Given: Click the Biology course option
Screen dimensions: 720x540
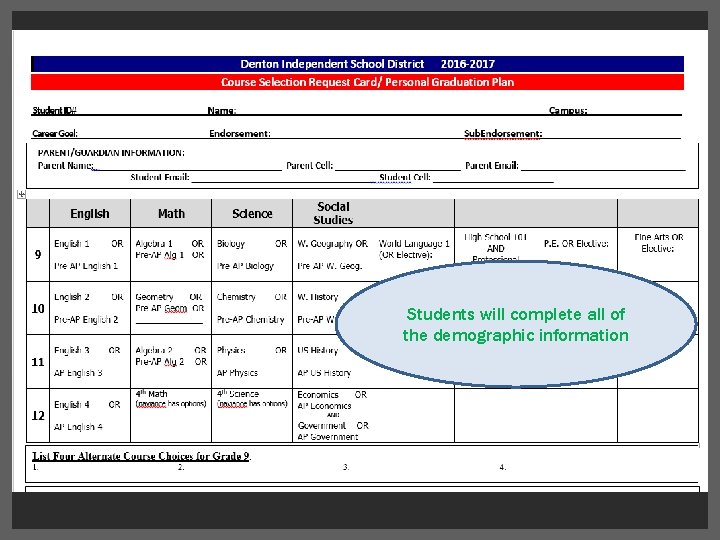Looking at the screenshot, I should coord(231,243).
